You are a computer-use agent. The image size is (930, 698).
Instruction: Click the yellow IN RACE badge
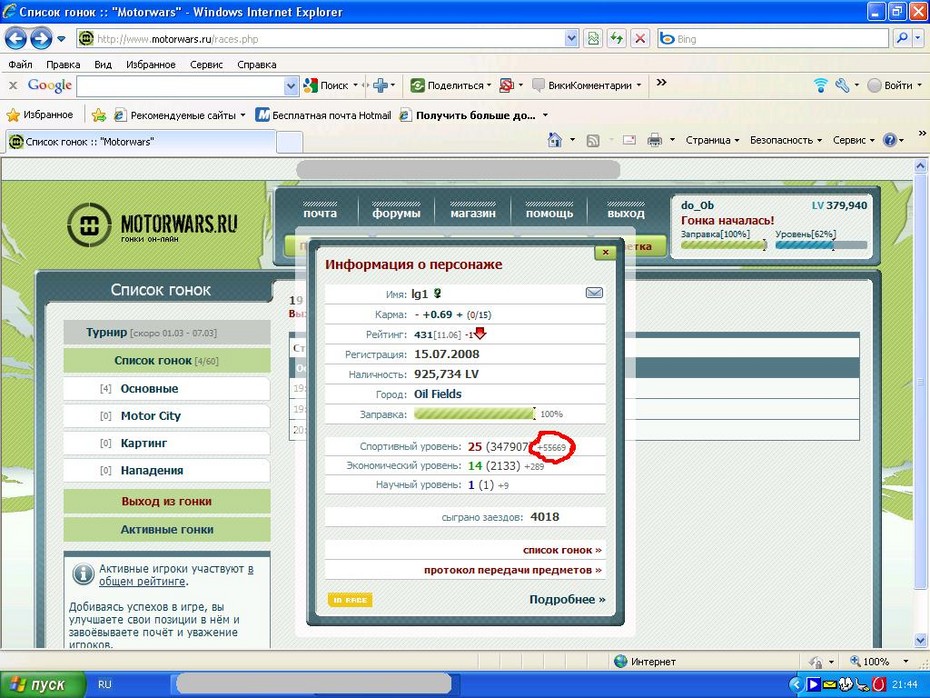(x=350, y=600)
